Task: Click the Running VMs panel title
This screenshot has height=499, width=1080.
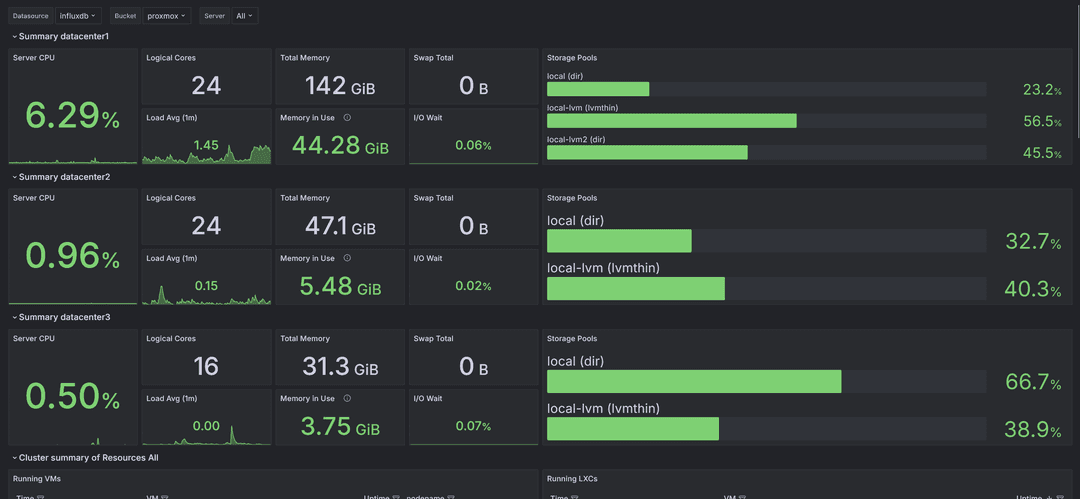Action: point(34,479)
